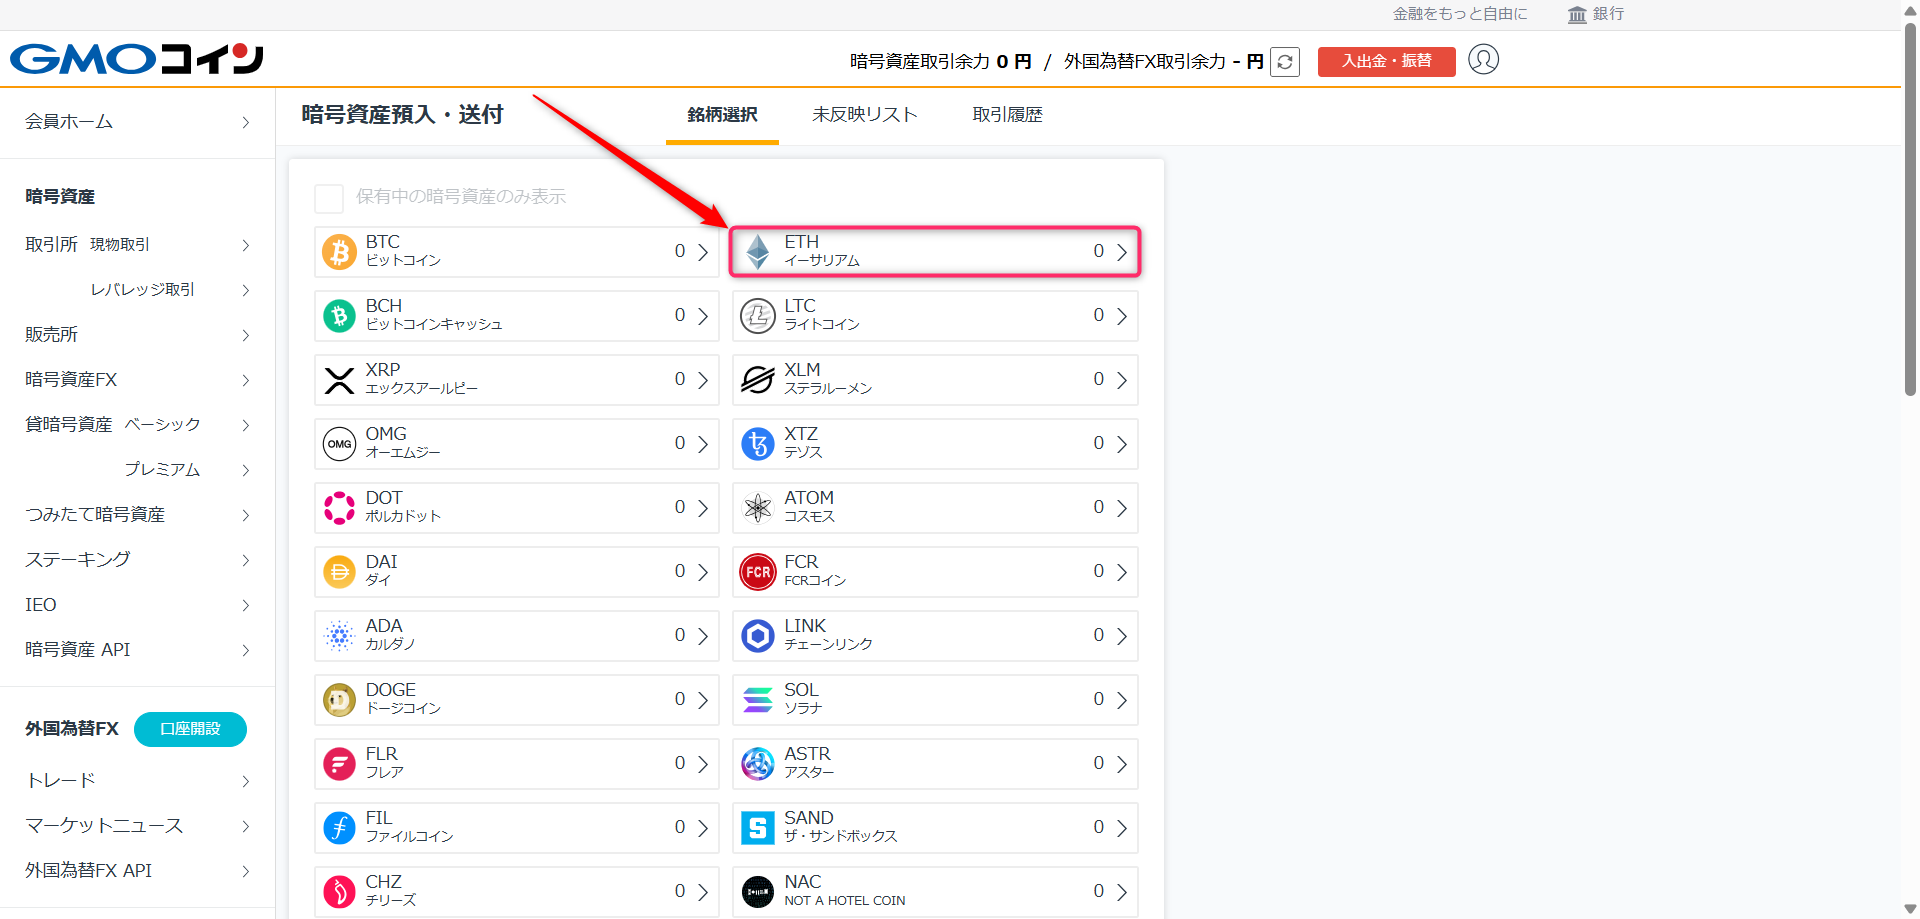Click the ATOM Cosmos icon
1920x919 pixels.
[x=758, y=508]
